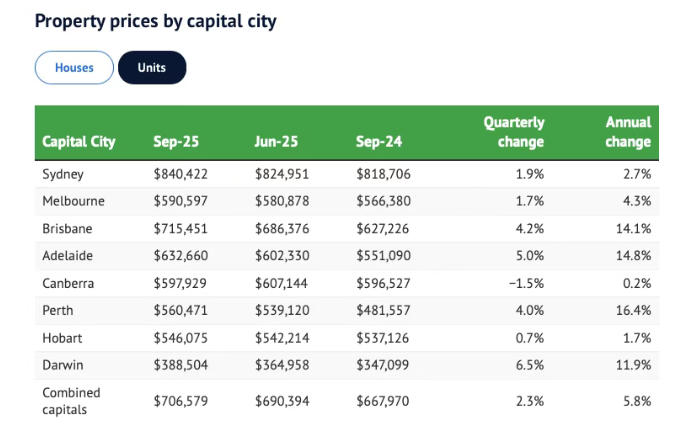Switch to the Houses tab
This screenshot has height=448, width=688.
(74, 68)
